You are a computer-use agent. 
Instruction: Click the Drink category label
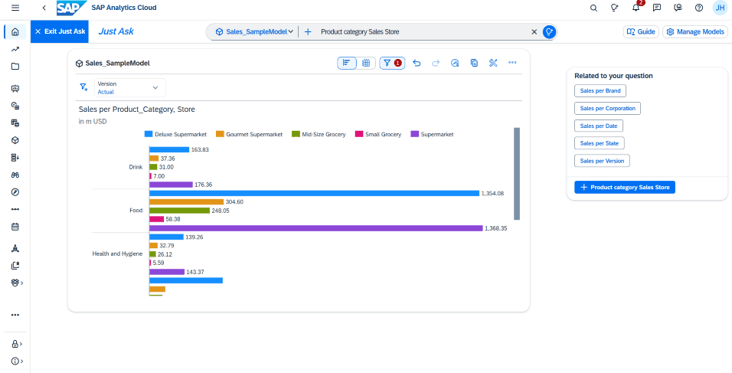(135, 167)
